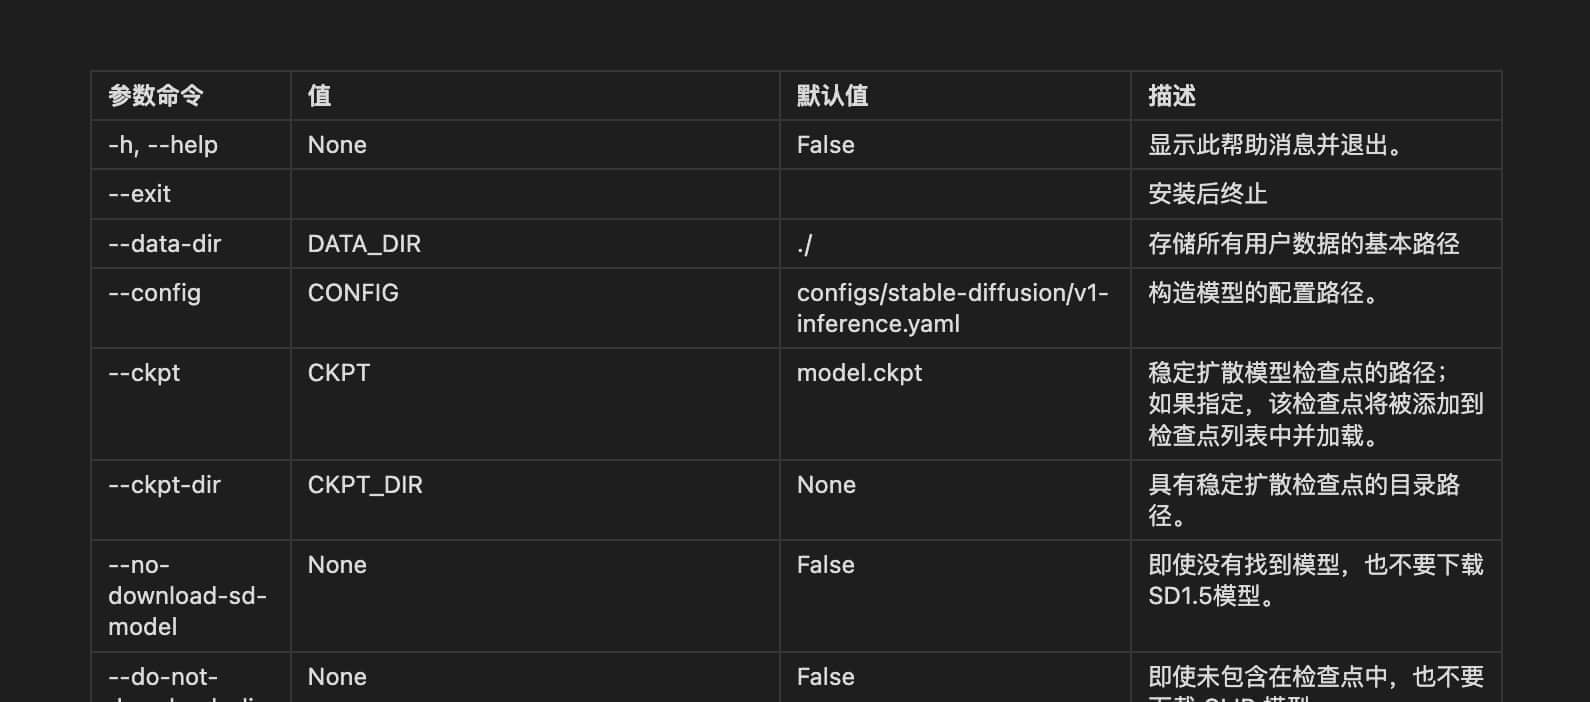Screen dimensions: 1590x702
Task: Click the 描述 column header
Action: coord(1172,96)
